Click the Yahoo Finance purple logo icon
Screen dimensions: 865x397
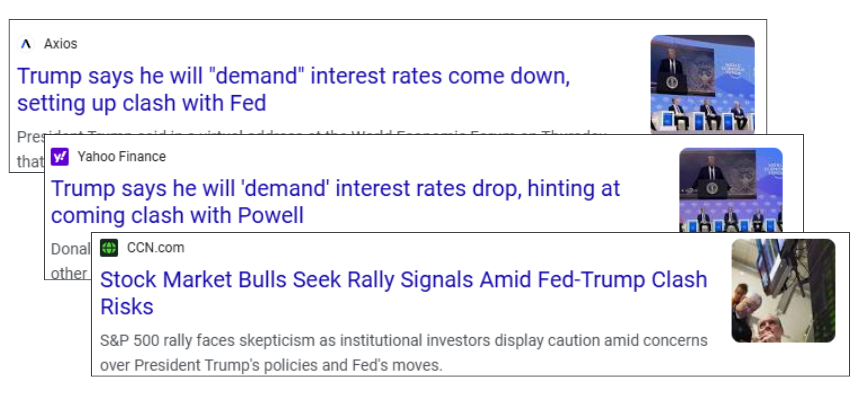coord(60,157)
